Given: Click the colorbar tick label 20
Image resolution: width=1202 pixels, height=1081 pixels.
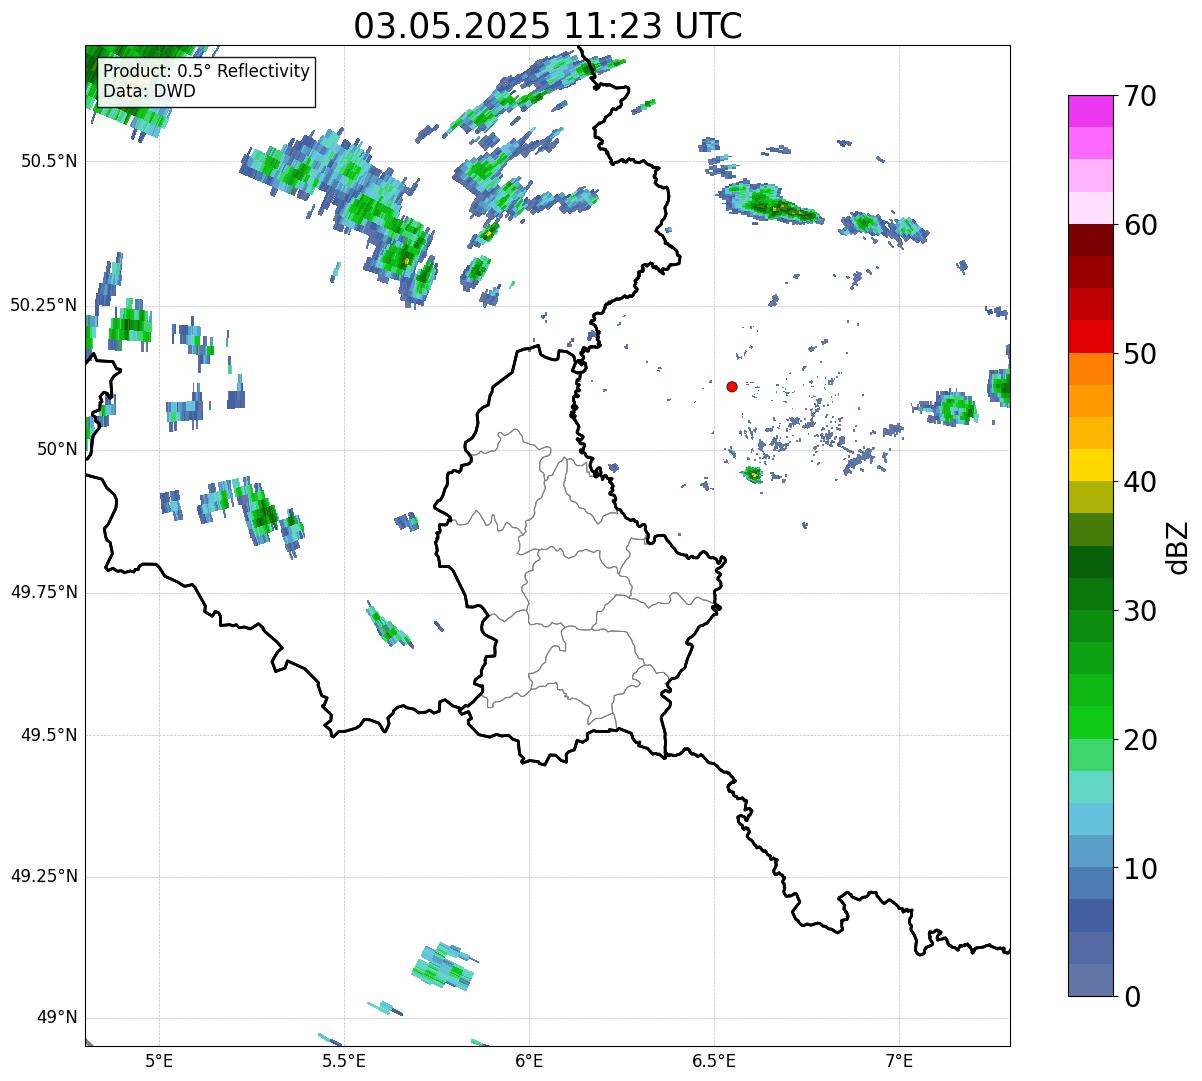Looking at the screenshot, I should (1140, 739).
